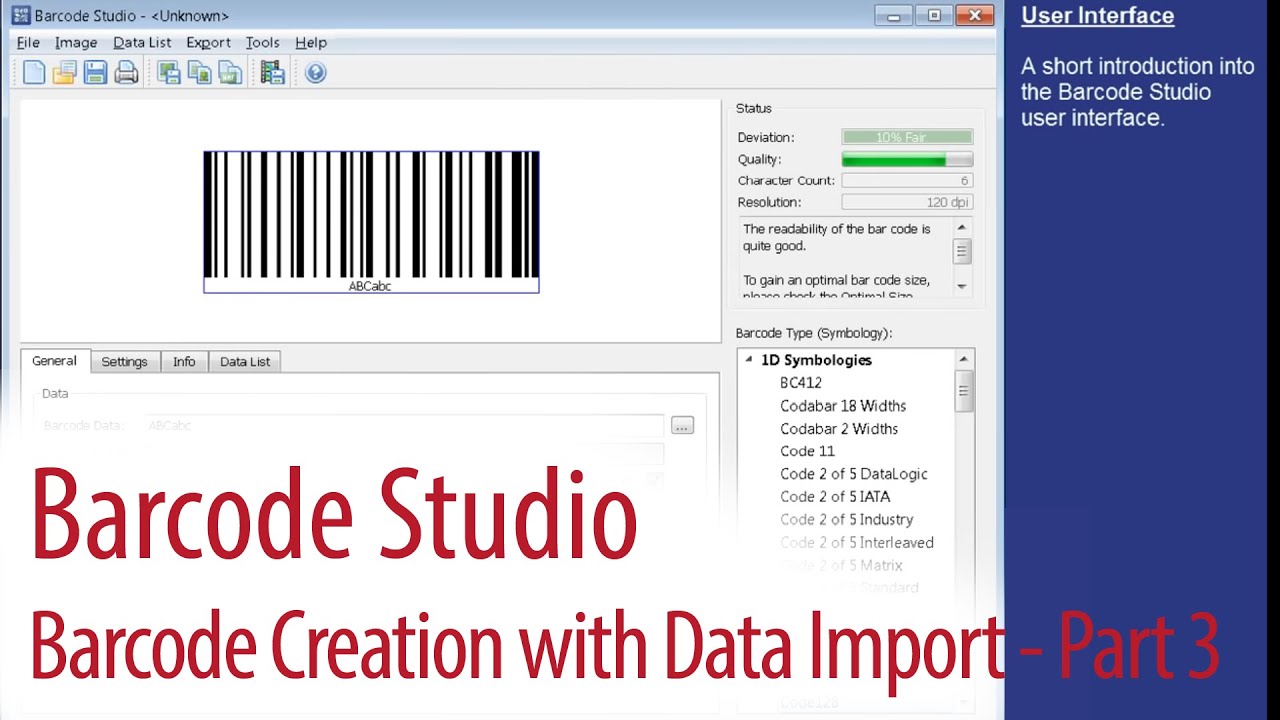Click the Deviation 10% Fair indicator
This screenshot has height=720, width=1280.
907,137
